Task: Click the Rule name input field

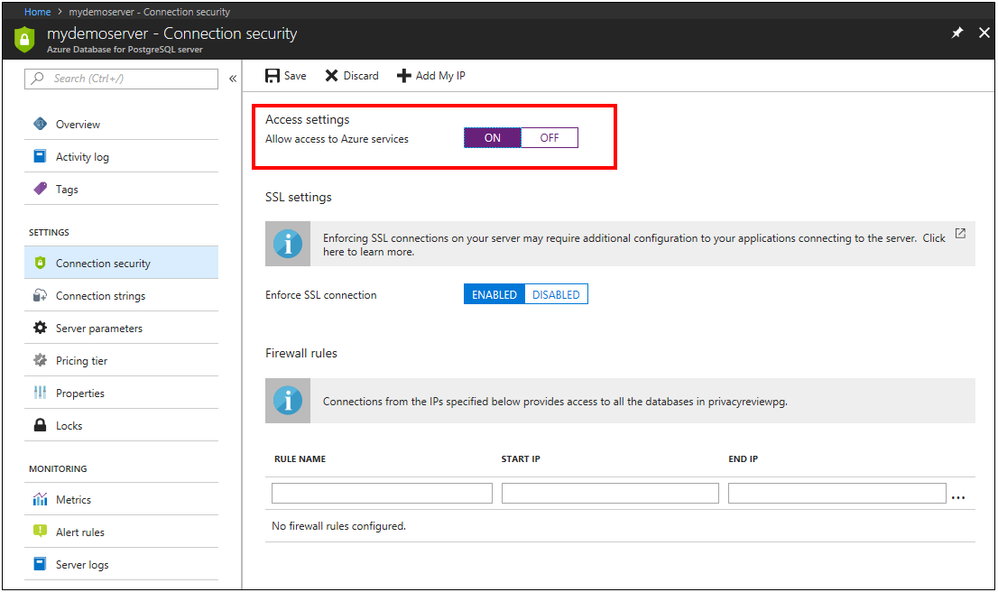Action: [x=382, y=493]
